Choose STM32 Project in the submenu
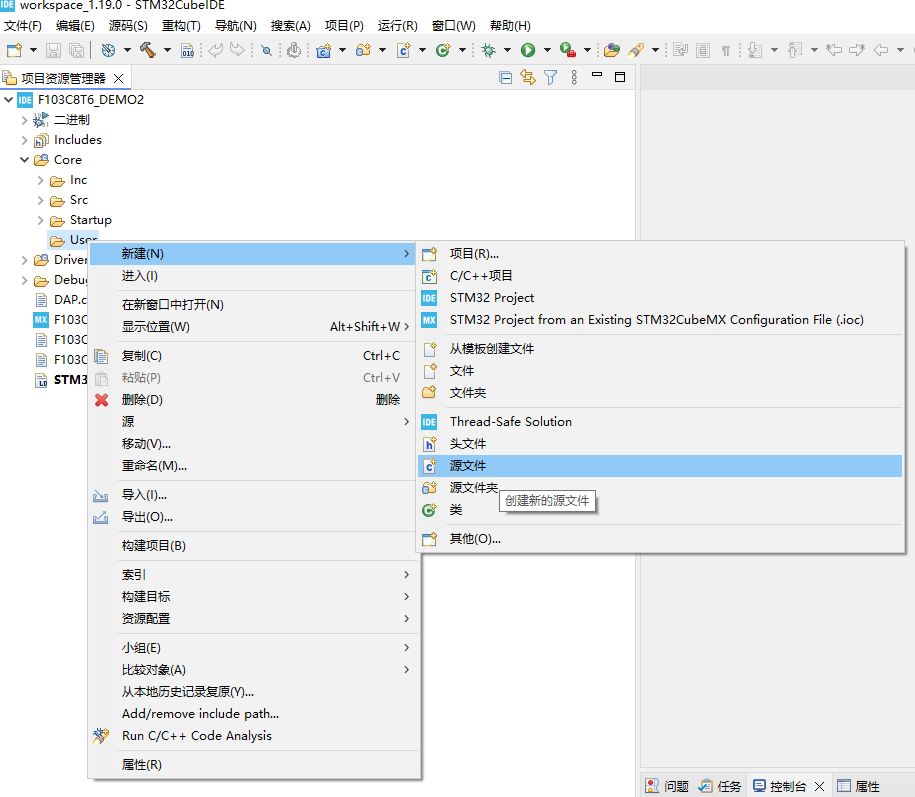This screenshot has width=915, height=797. (x=660, y=298)
